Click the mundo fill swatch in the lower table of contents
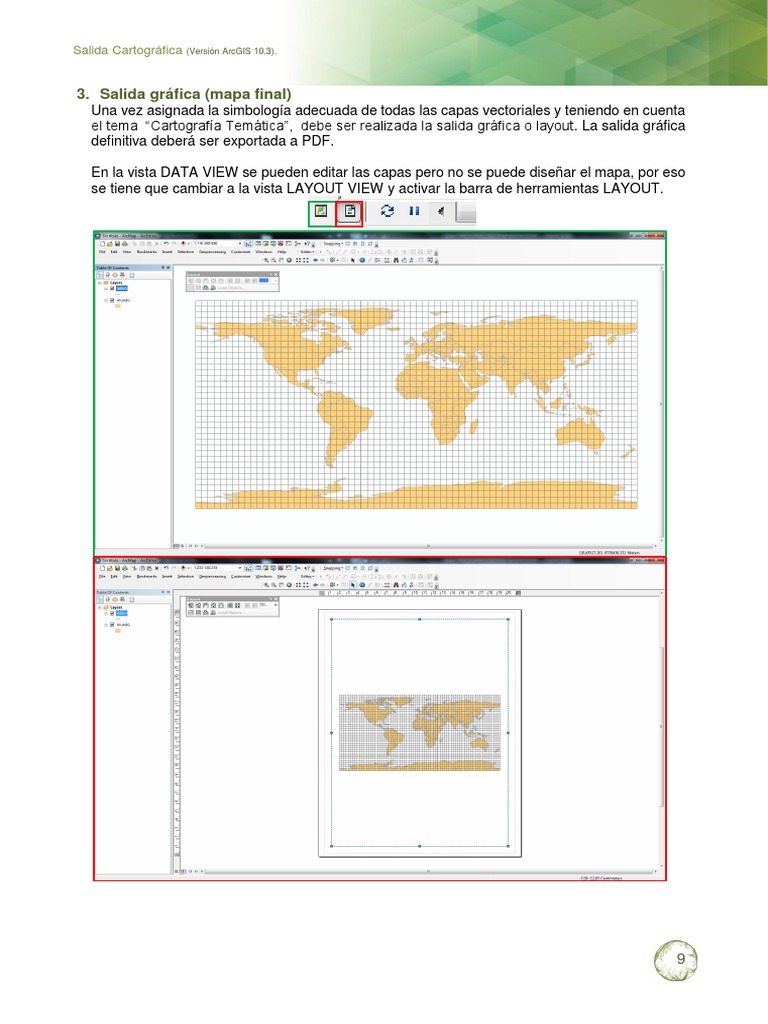768x1024 pixels. coord(118,630)
